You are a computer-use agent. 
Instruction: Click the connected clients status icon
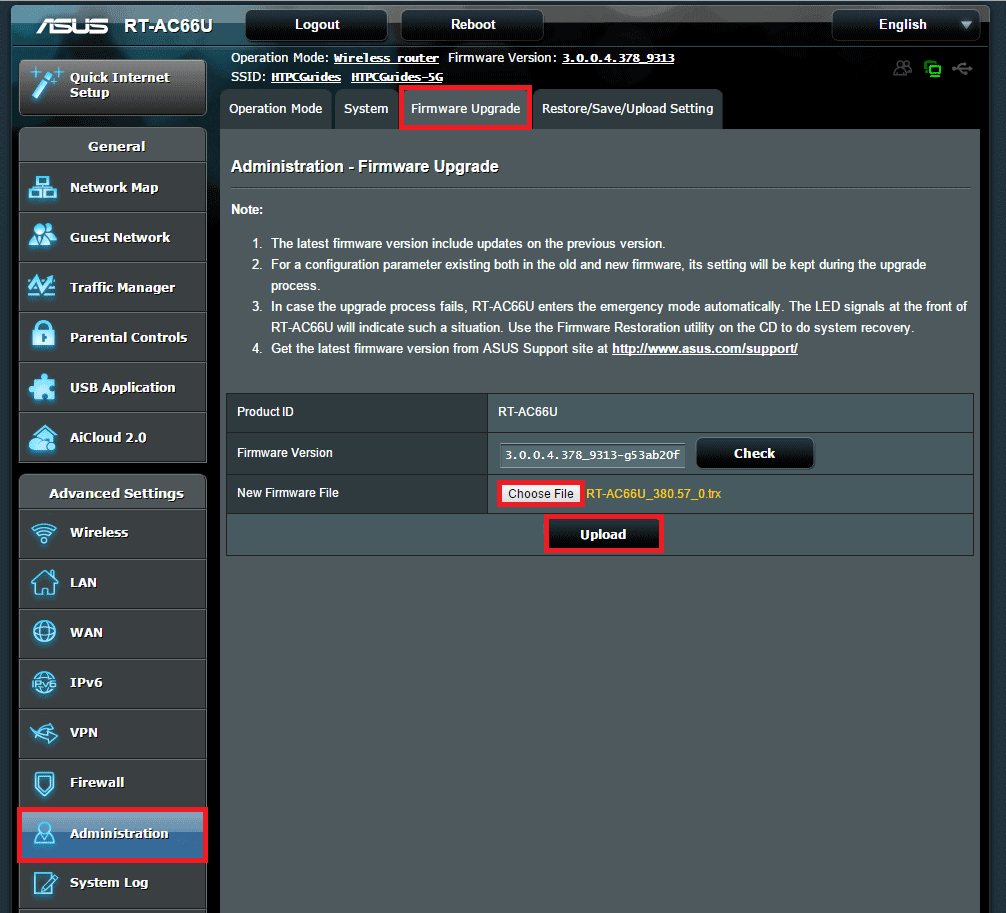(x=903, y=69)
